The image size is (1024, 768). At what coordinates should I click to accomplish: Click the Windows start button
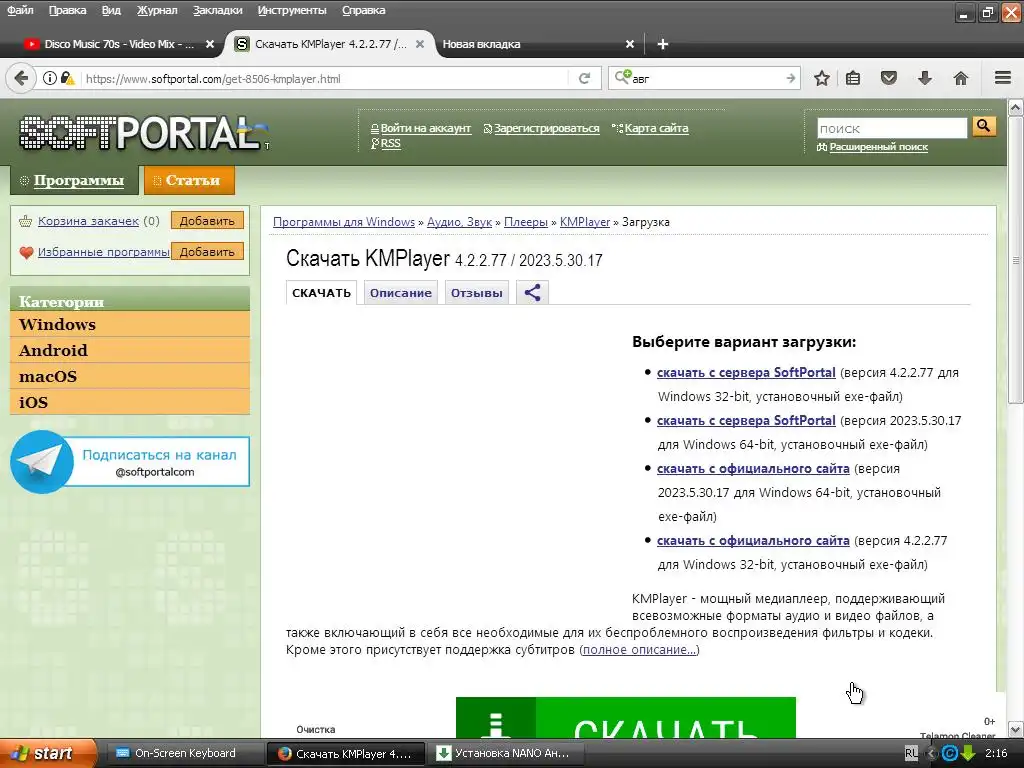48,753
